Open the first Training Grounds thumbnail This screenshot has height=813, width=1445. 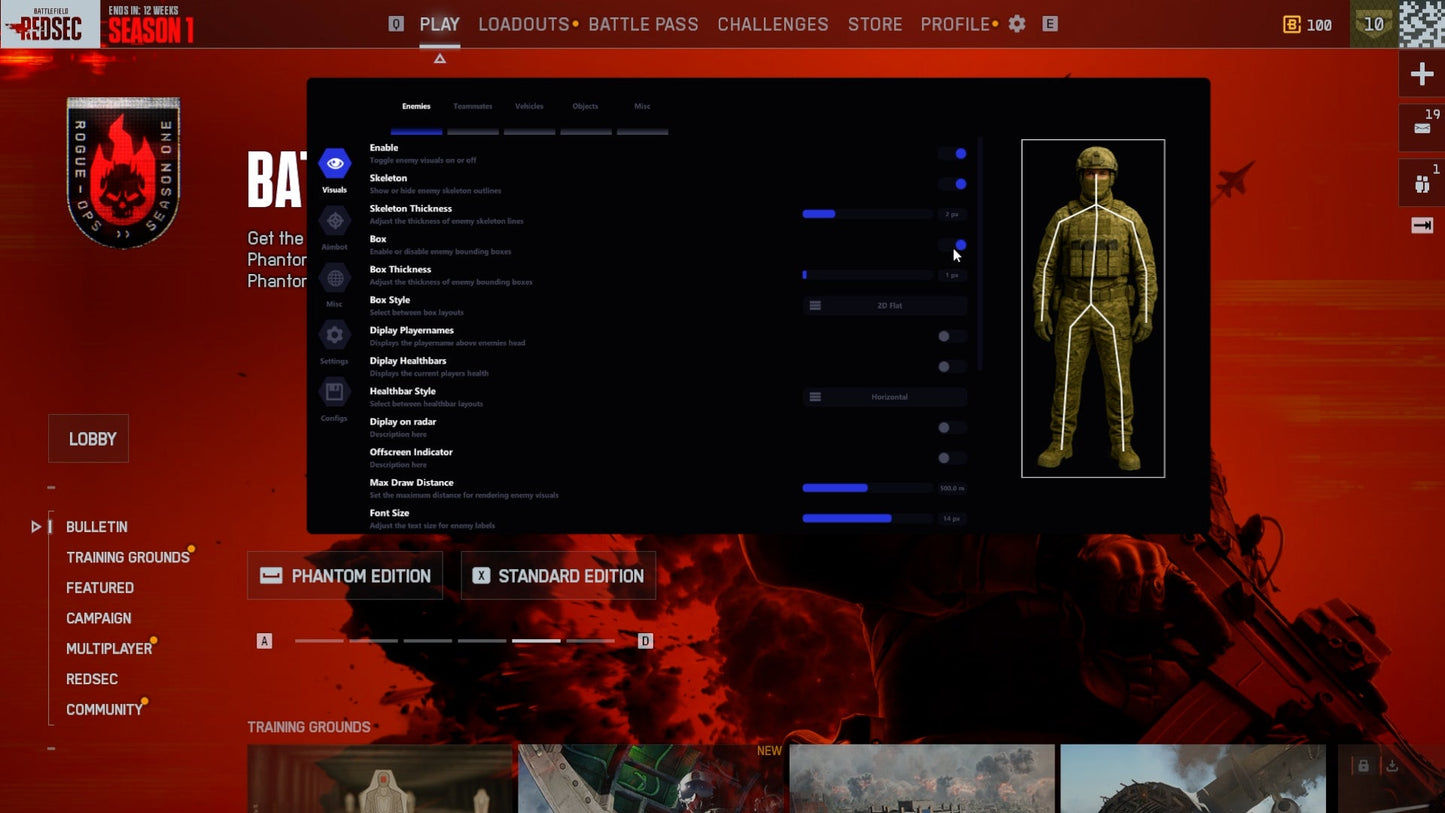coord(379,778)
